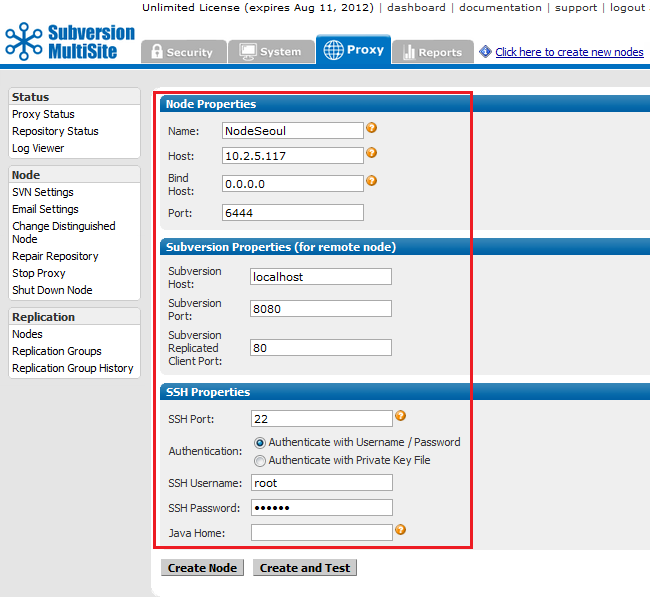Click Stop Proxy in sidebar

click(x=39, y=273)
